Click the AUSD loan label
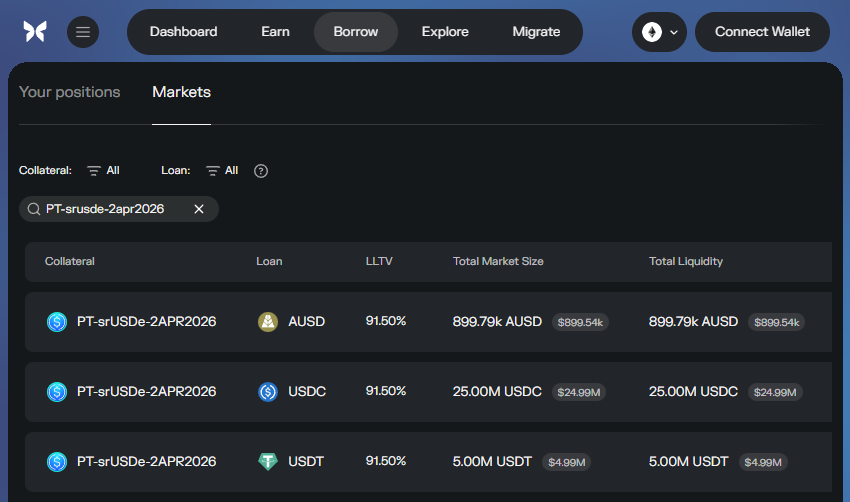The width and height of the screenshot is (850, 502). 306,321
